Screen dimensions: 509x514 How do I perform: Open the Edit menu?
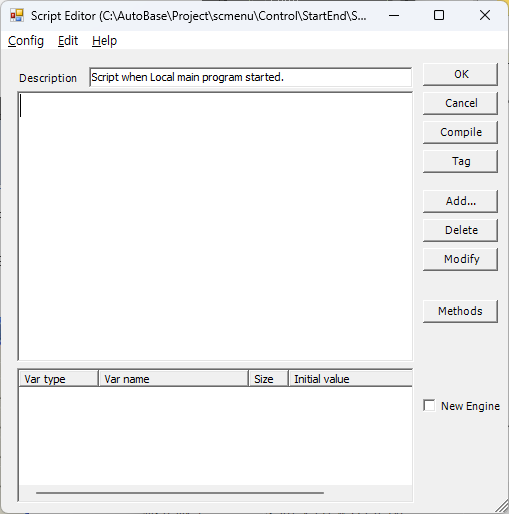68,41
